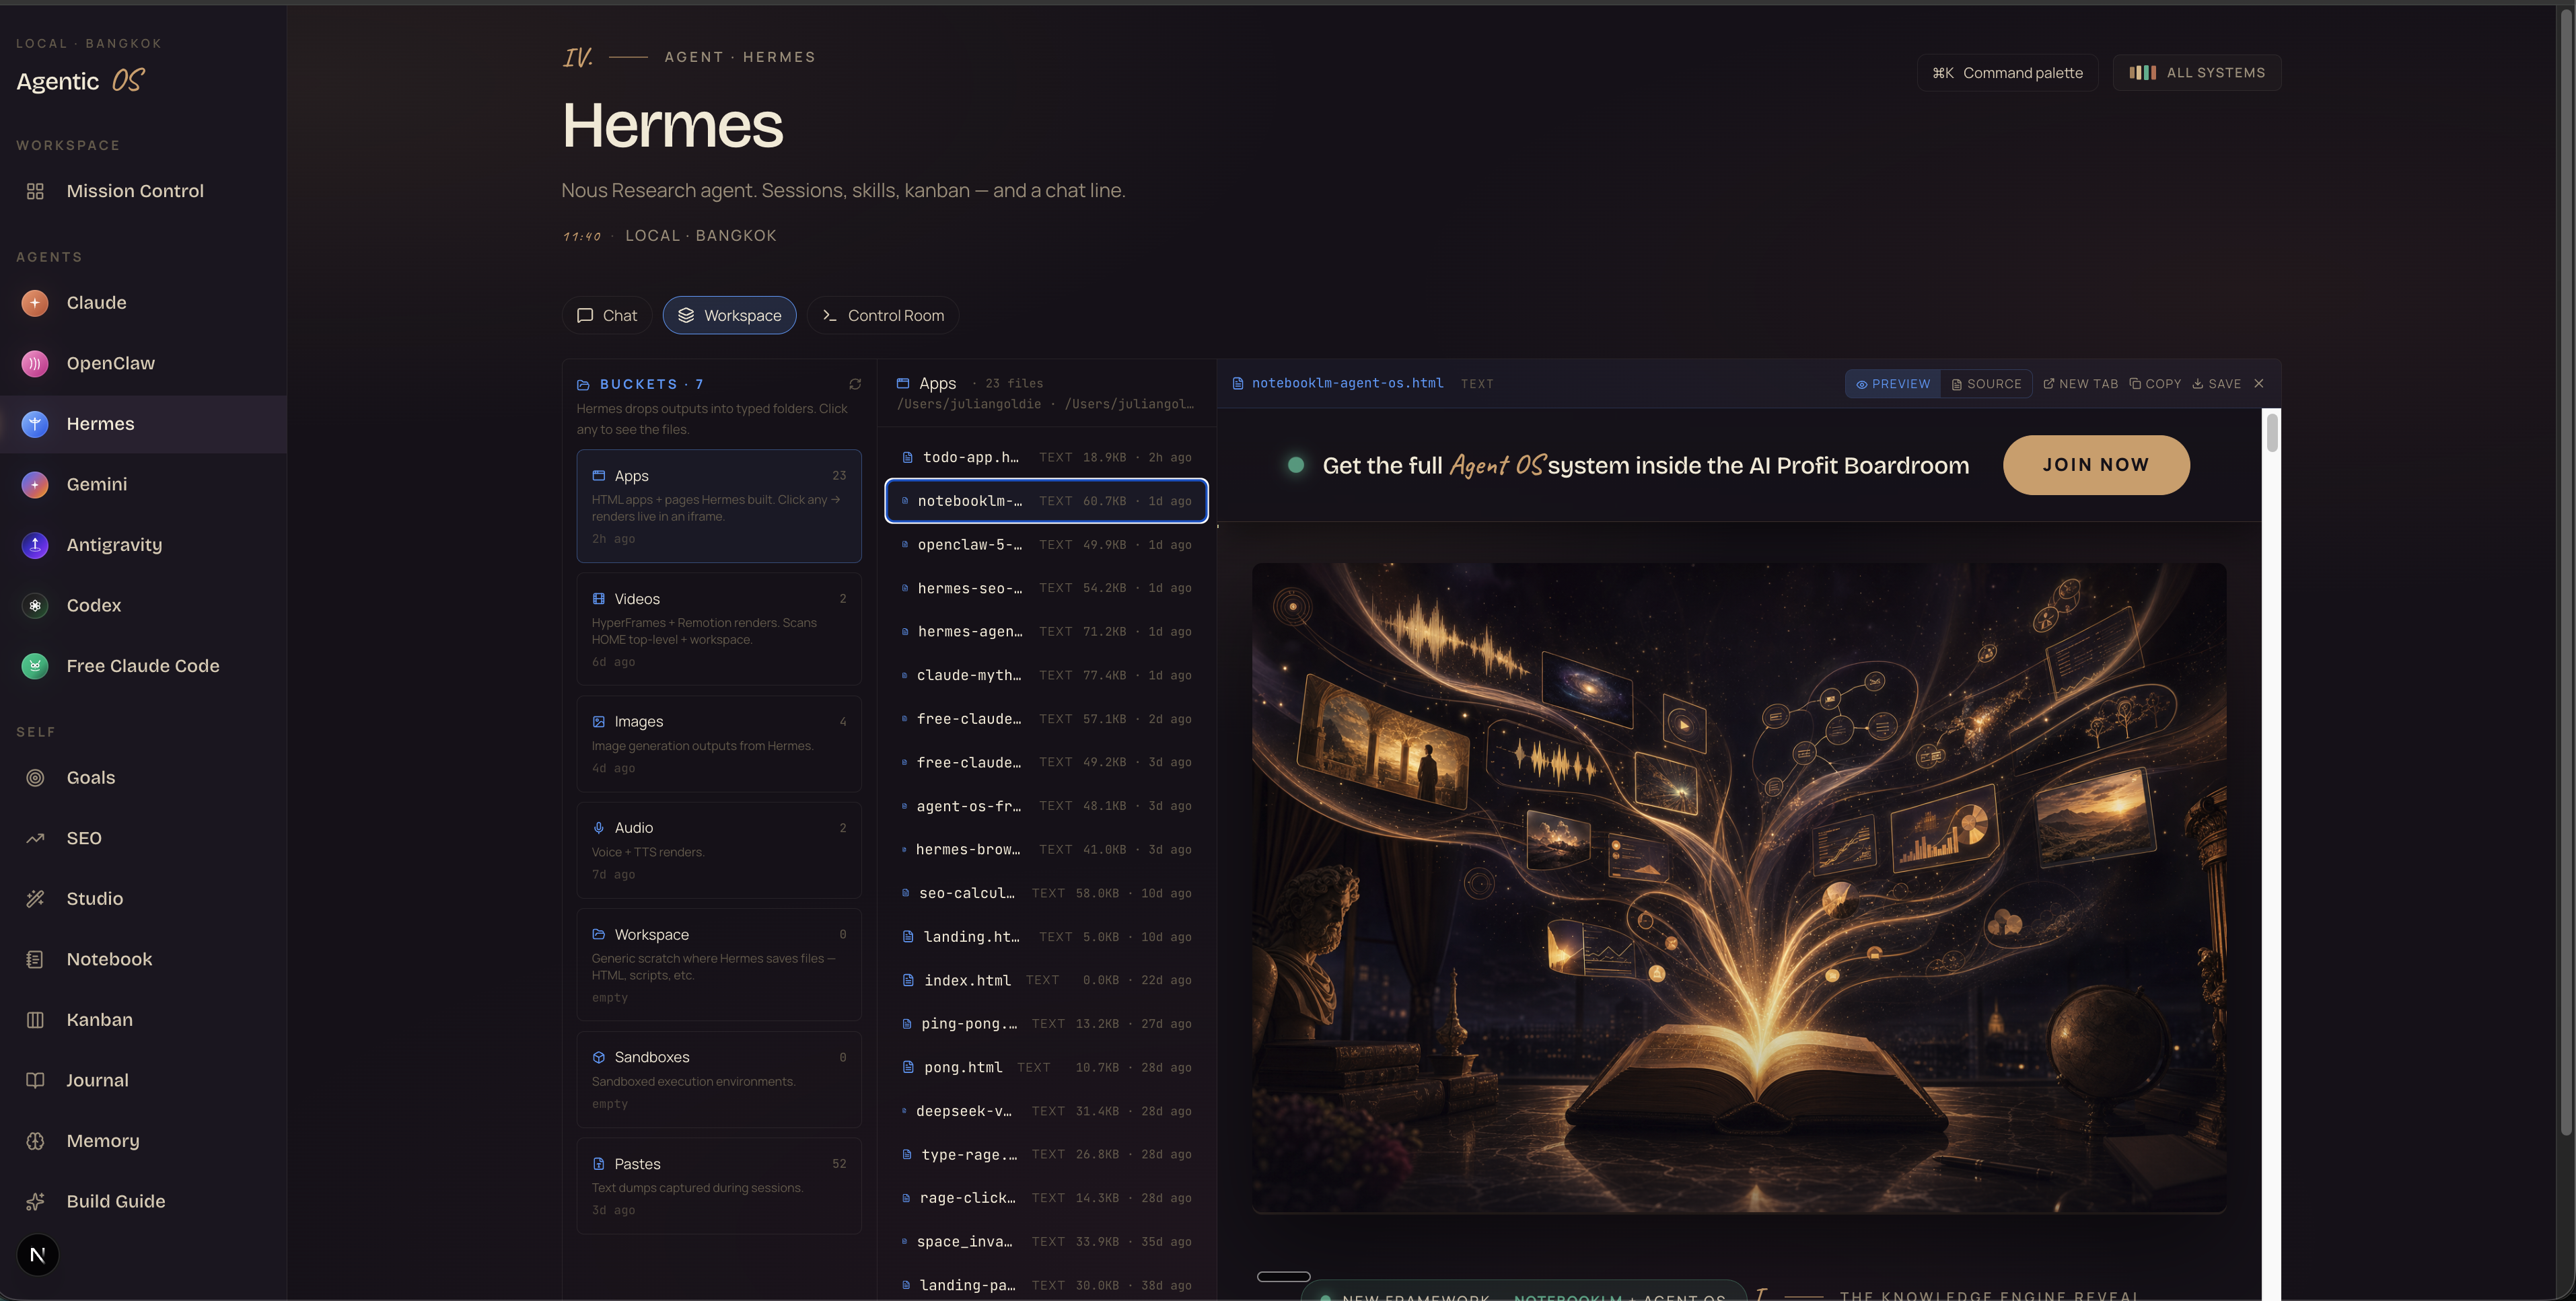Click the round N avatar badge

[x=38, y=1255]
